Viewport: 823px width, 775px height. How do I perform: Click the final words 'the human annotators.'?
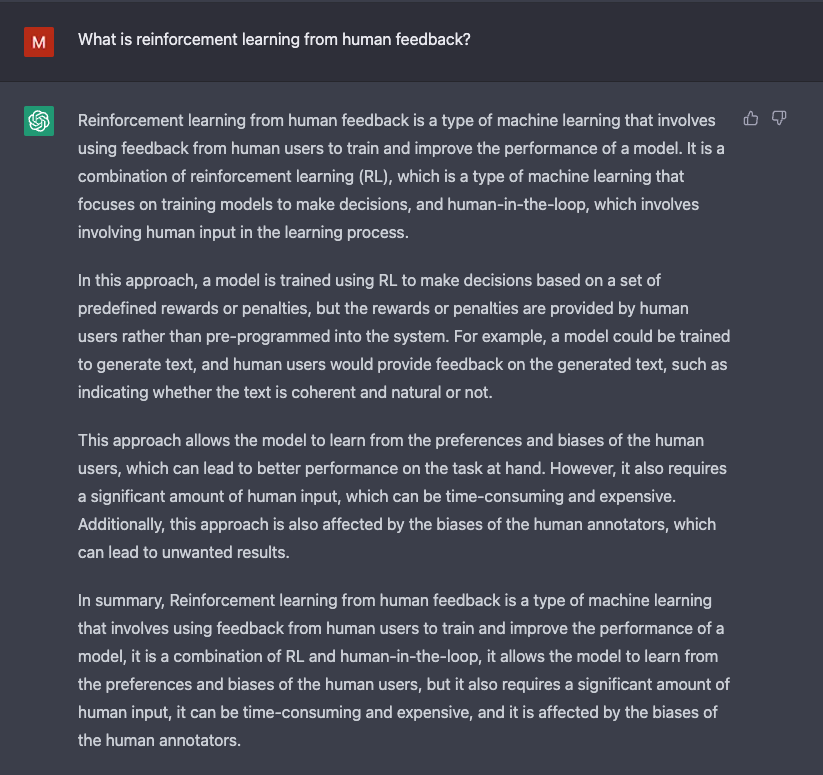(x=159, y=740)
